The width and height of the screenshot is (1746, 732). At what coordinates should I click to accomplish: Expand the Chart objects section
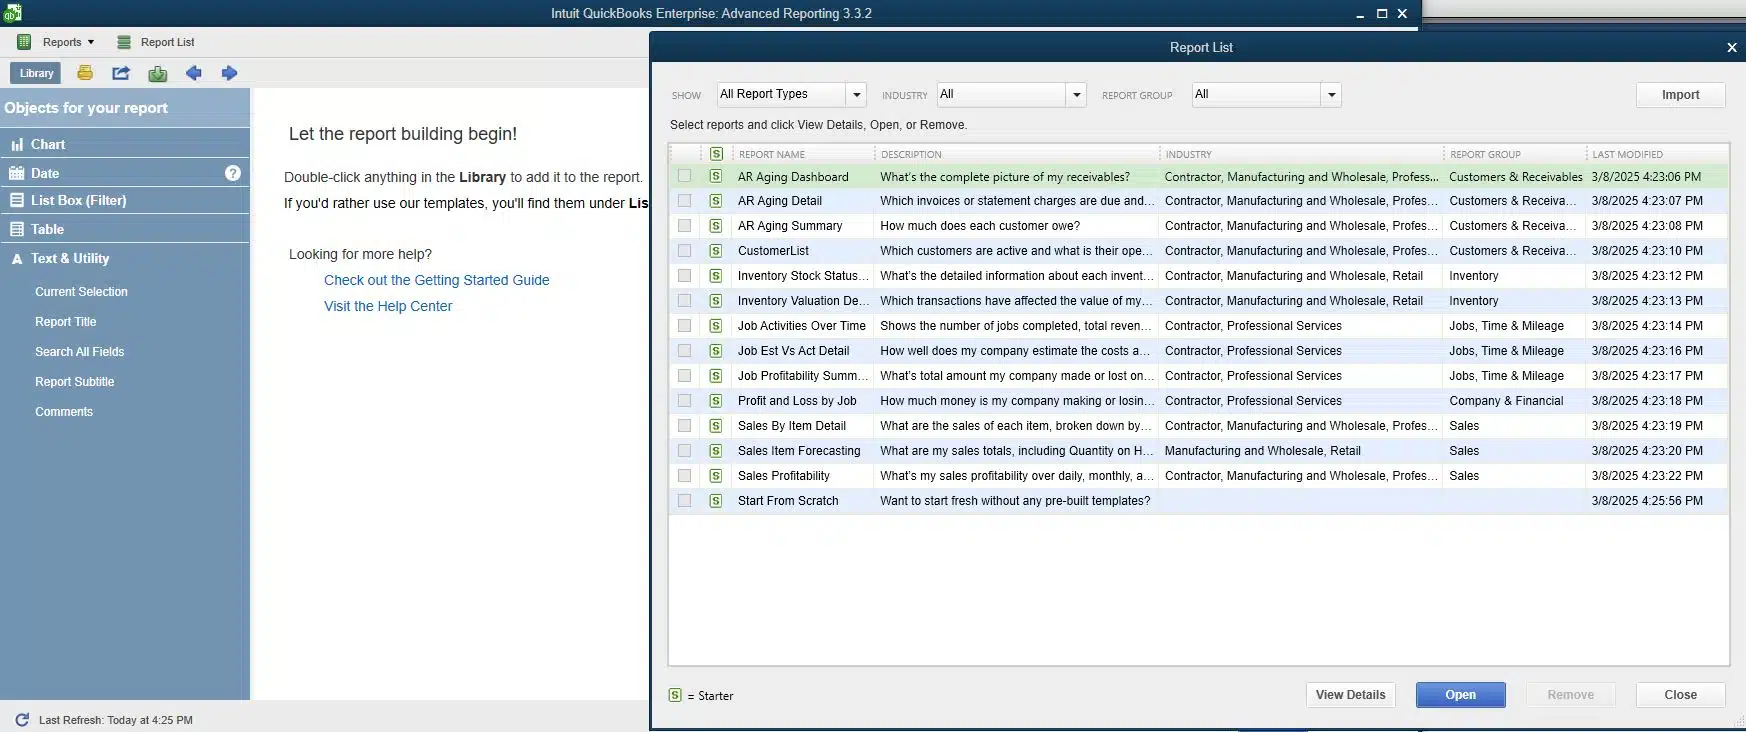pyautogui.click(x=125, y=144)
